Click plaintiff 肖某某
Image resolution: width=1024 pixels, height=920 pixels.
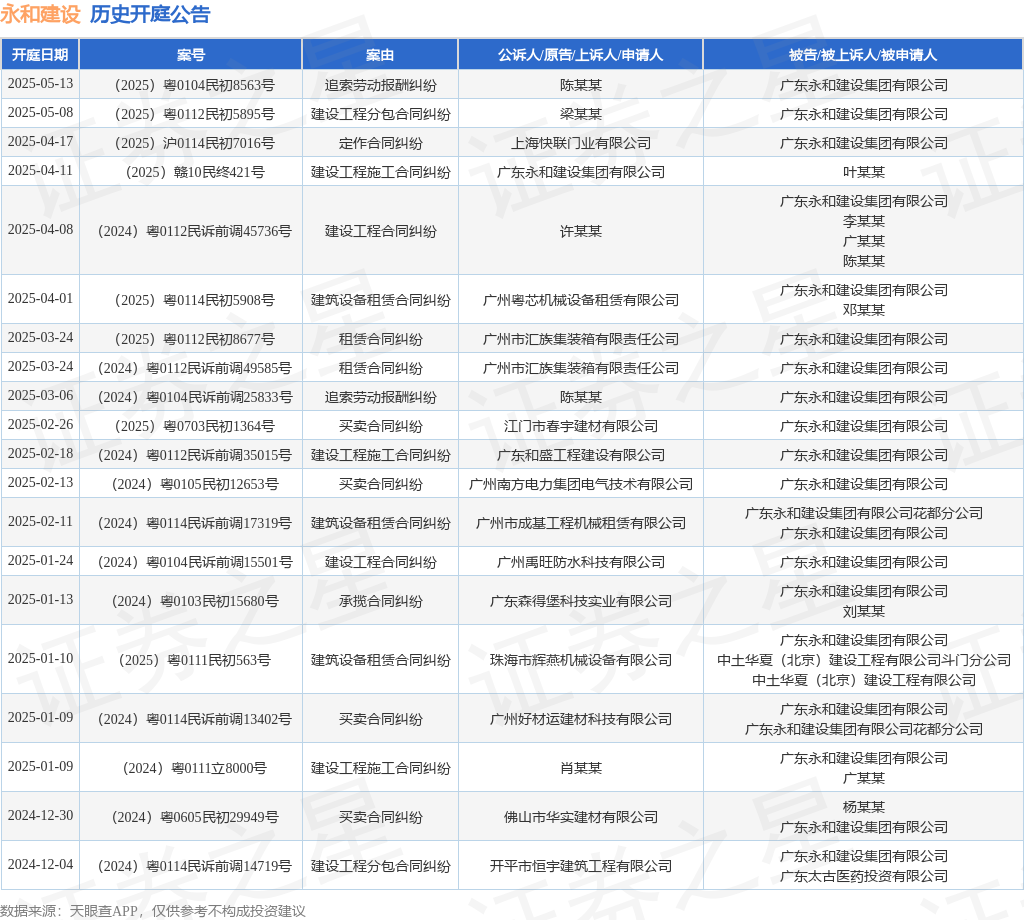[x=581, y=769]
